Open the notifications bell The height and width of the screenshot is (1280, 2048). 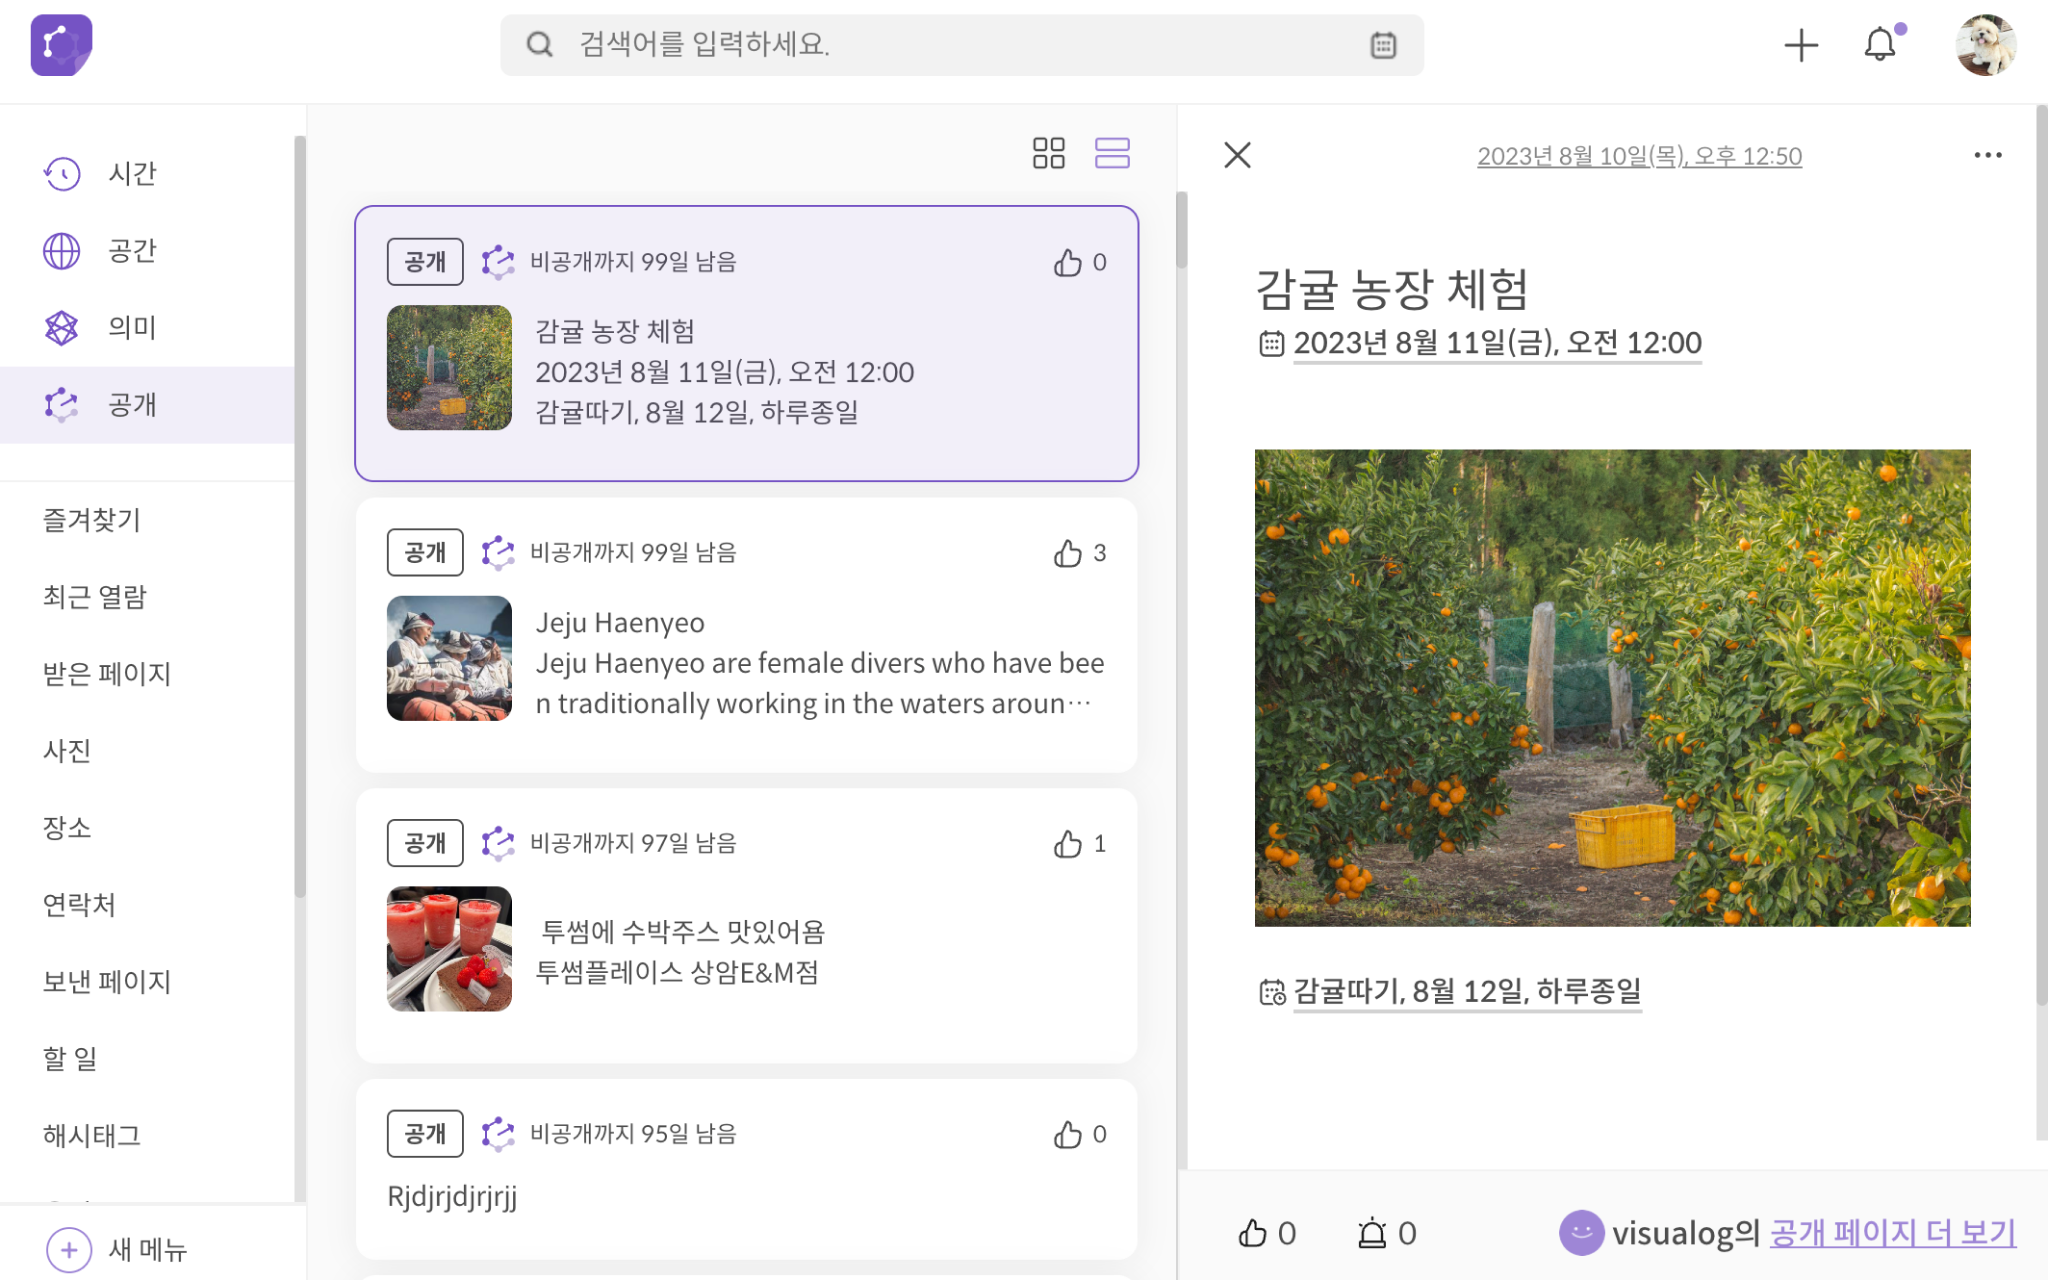click(x=1881, y=45)
